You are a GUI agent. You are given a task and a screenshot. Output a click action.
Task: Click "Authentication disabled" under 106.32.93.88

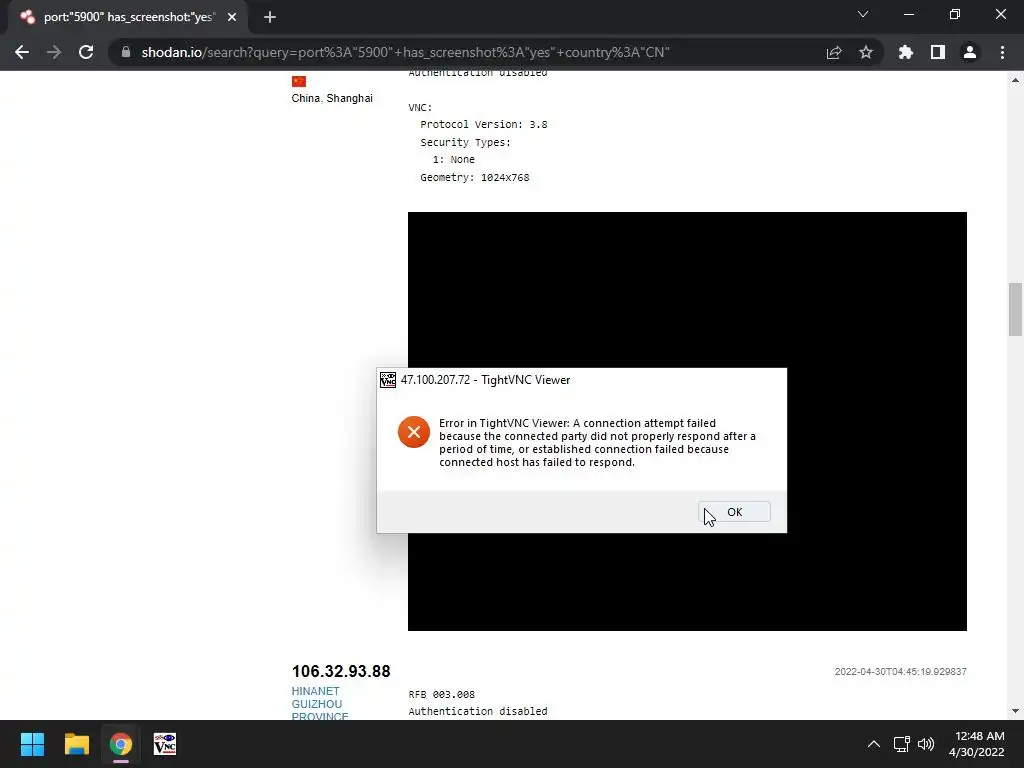click(478, 711)
